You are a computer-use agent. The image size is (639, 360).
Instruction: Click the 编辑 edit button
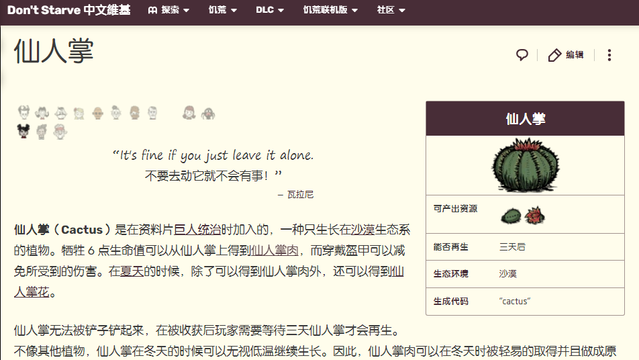[x=566, y=55]
